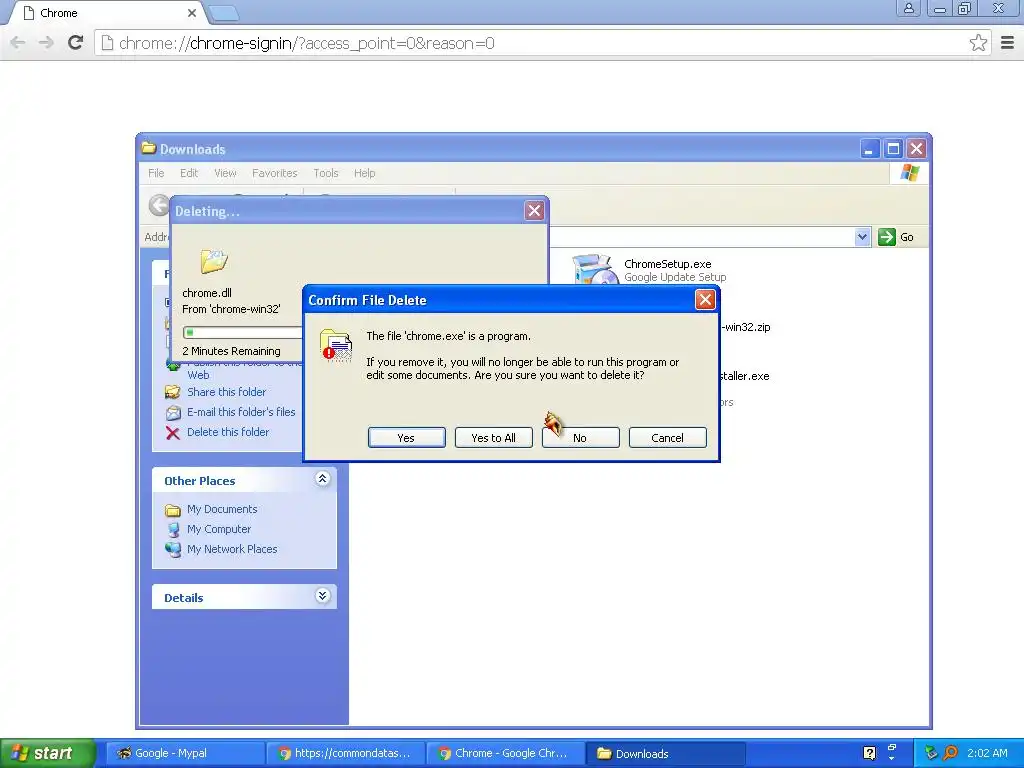Open My Network Places link

(x=232, y=549)
